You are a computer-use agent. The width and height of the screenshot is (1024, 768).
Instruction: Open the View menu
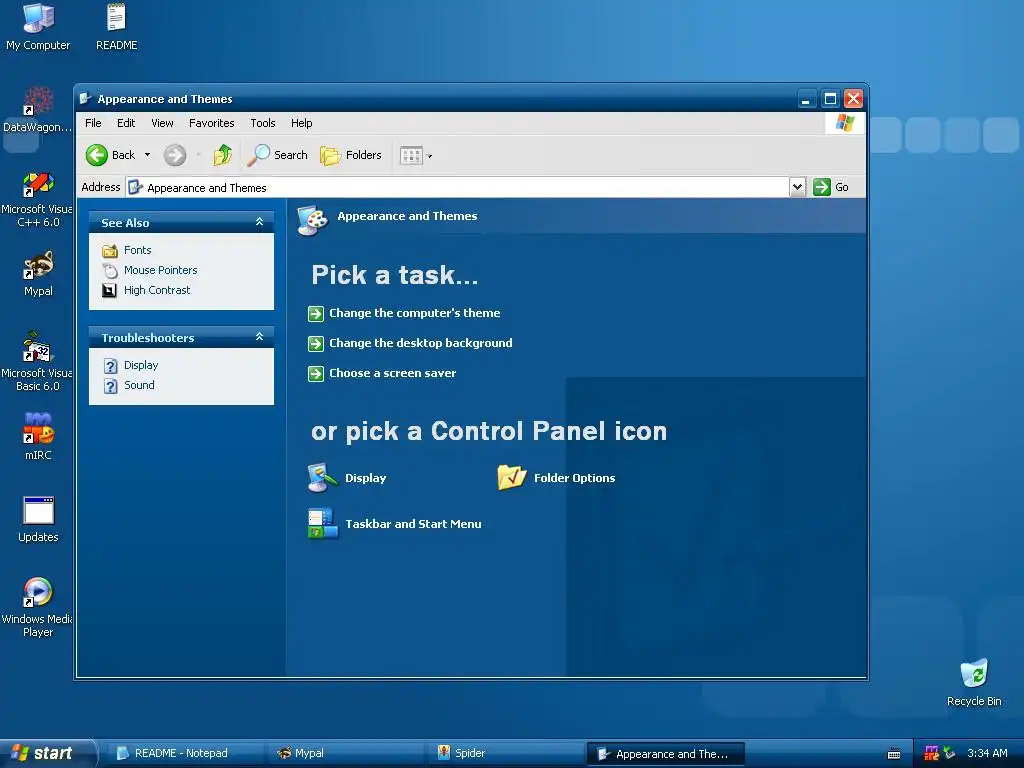163,123
